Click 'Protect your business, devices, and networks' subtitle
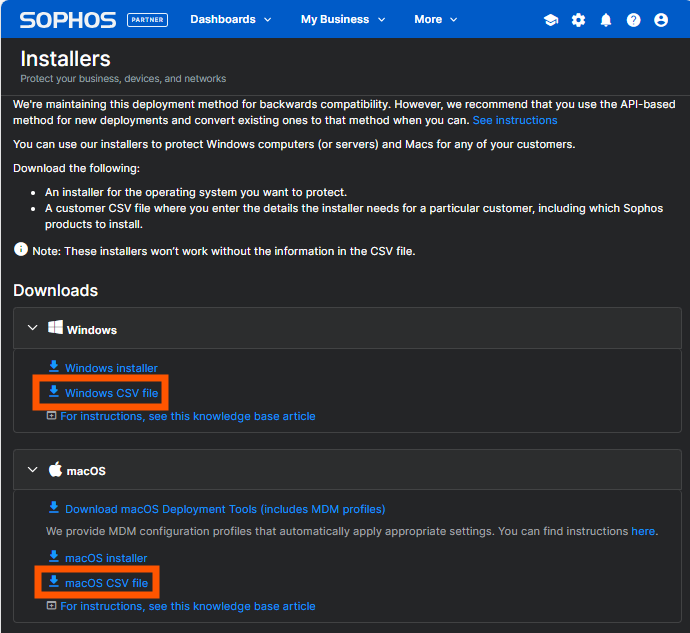 click(x=123, y=78)
